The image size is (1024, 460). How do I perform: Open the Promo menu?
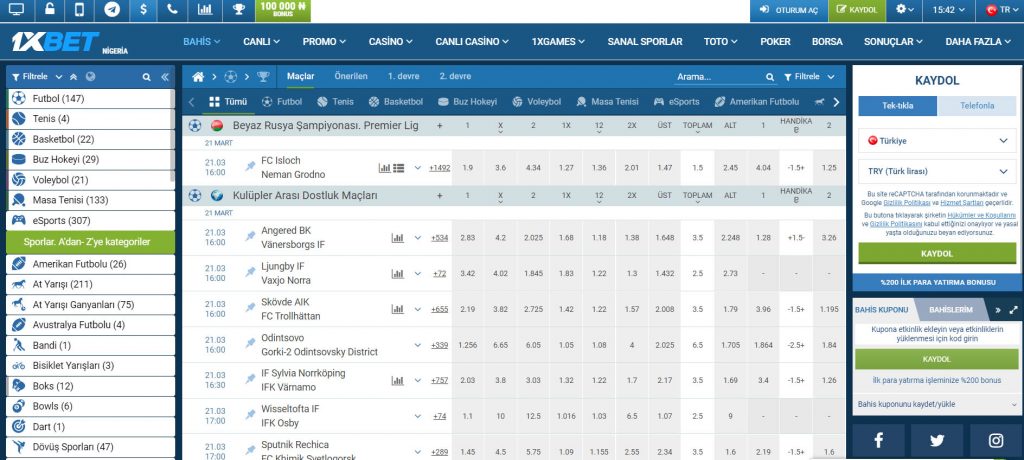[325, 41]
